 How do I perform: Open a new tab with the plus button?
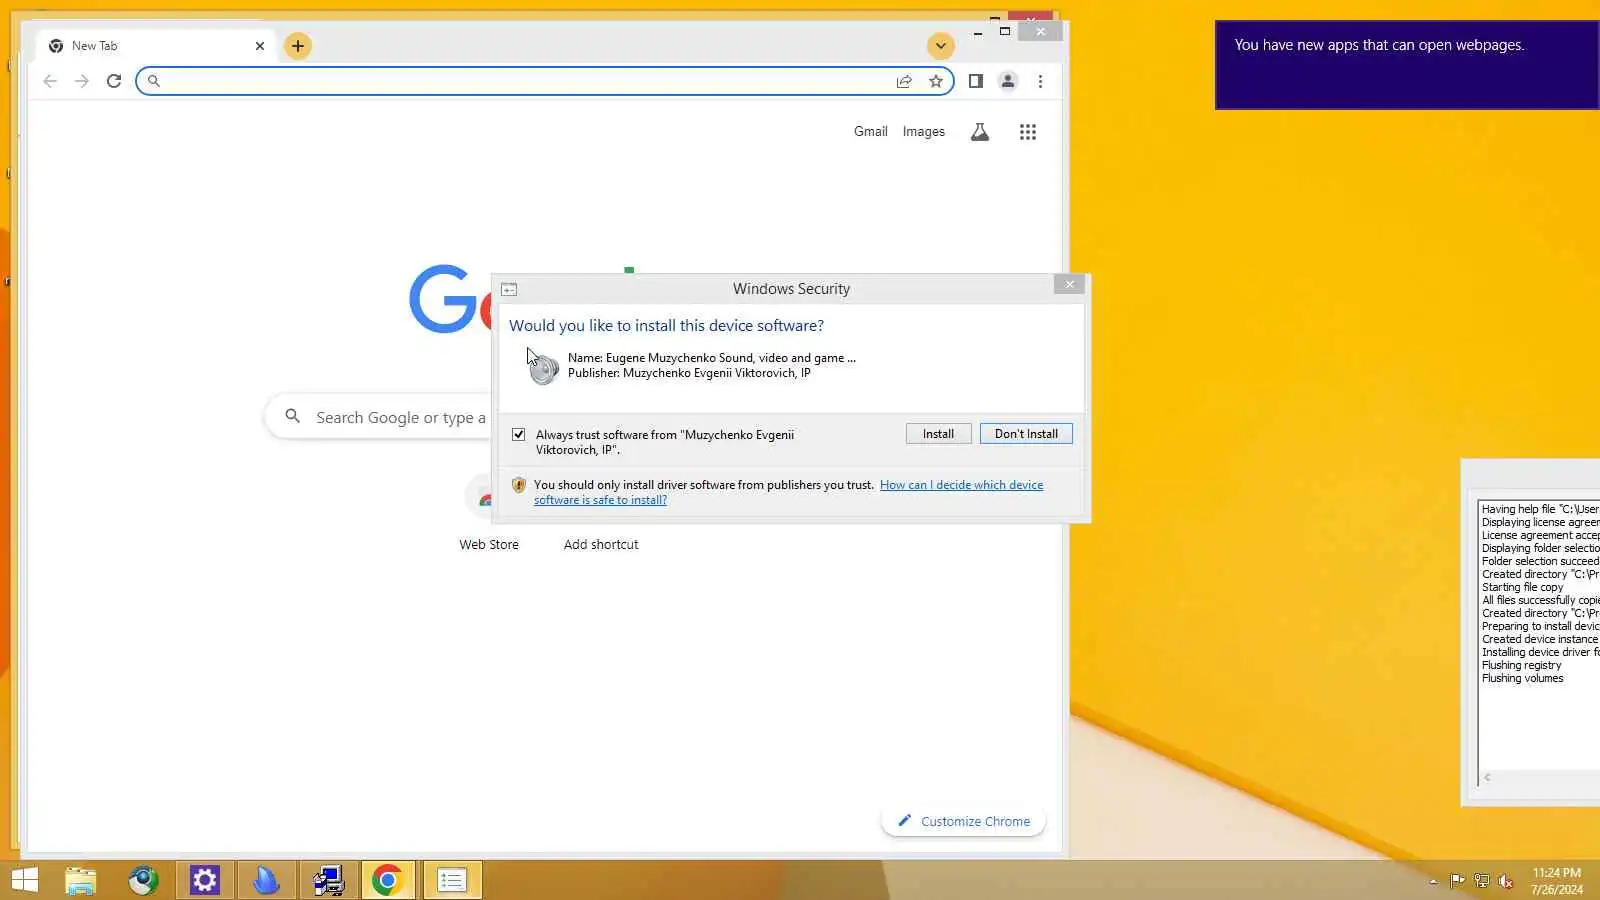point(298,46)
